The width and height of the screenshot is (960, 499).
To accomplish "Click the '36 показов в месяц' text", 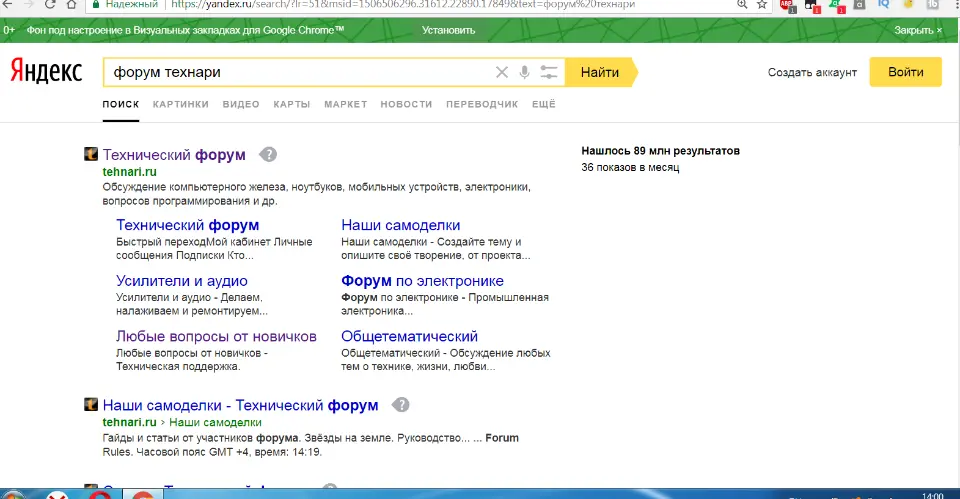I will [x=630, y=167].
